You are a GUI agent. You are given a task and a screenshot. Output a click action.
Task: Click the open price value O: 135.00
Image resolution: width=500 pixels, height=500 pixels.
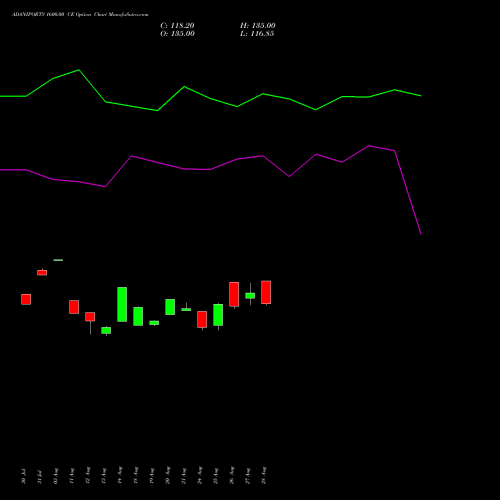(177, 34)
